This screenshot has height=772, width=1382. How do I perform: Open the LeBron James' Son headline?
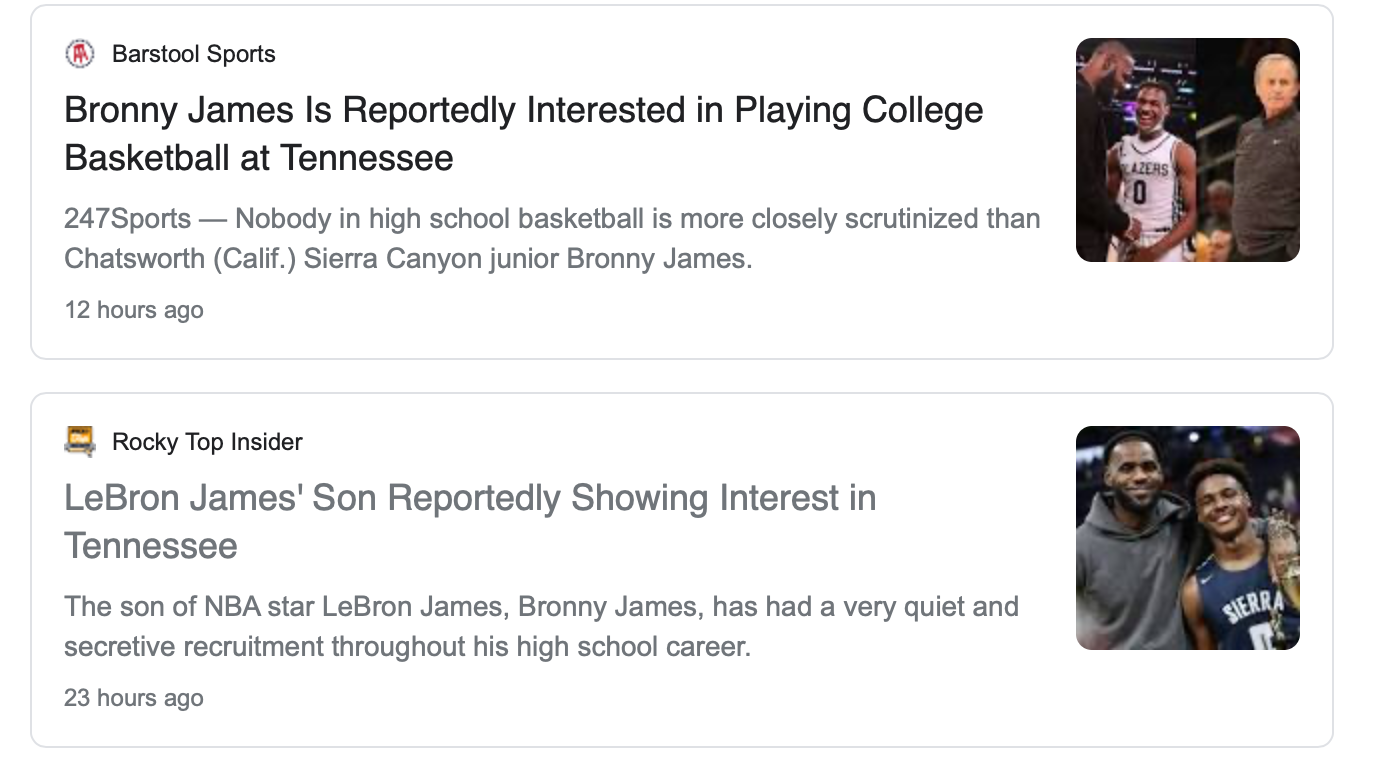point(470,498)
